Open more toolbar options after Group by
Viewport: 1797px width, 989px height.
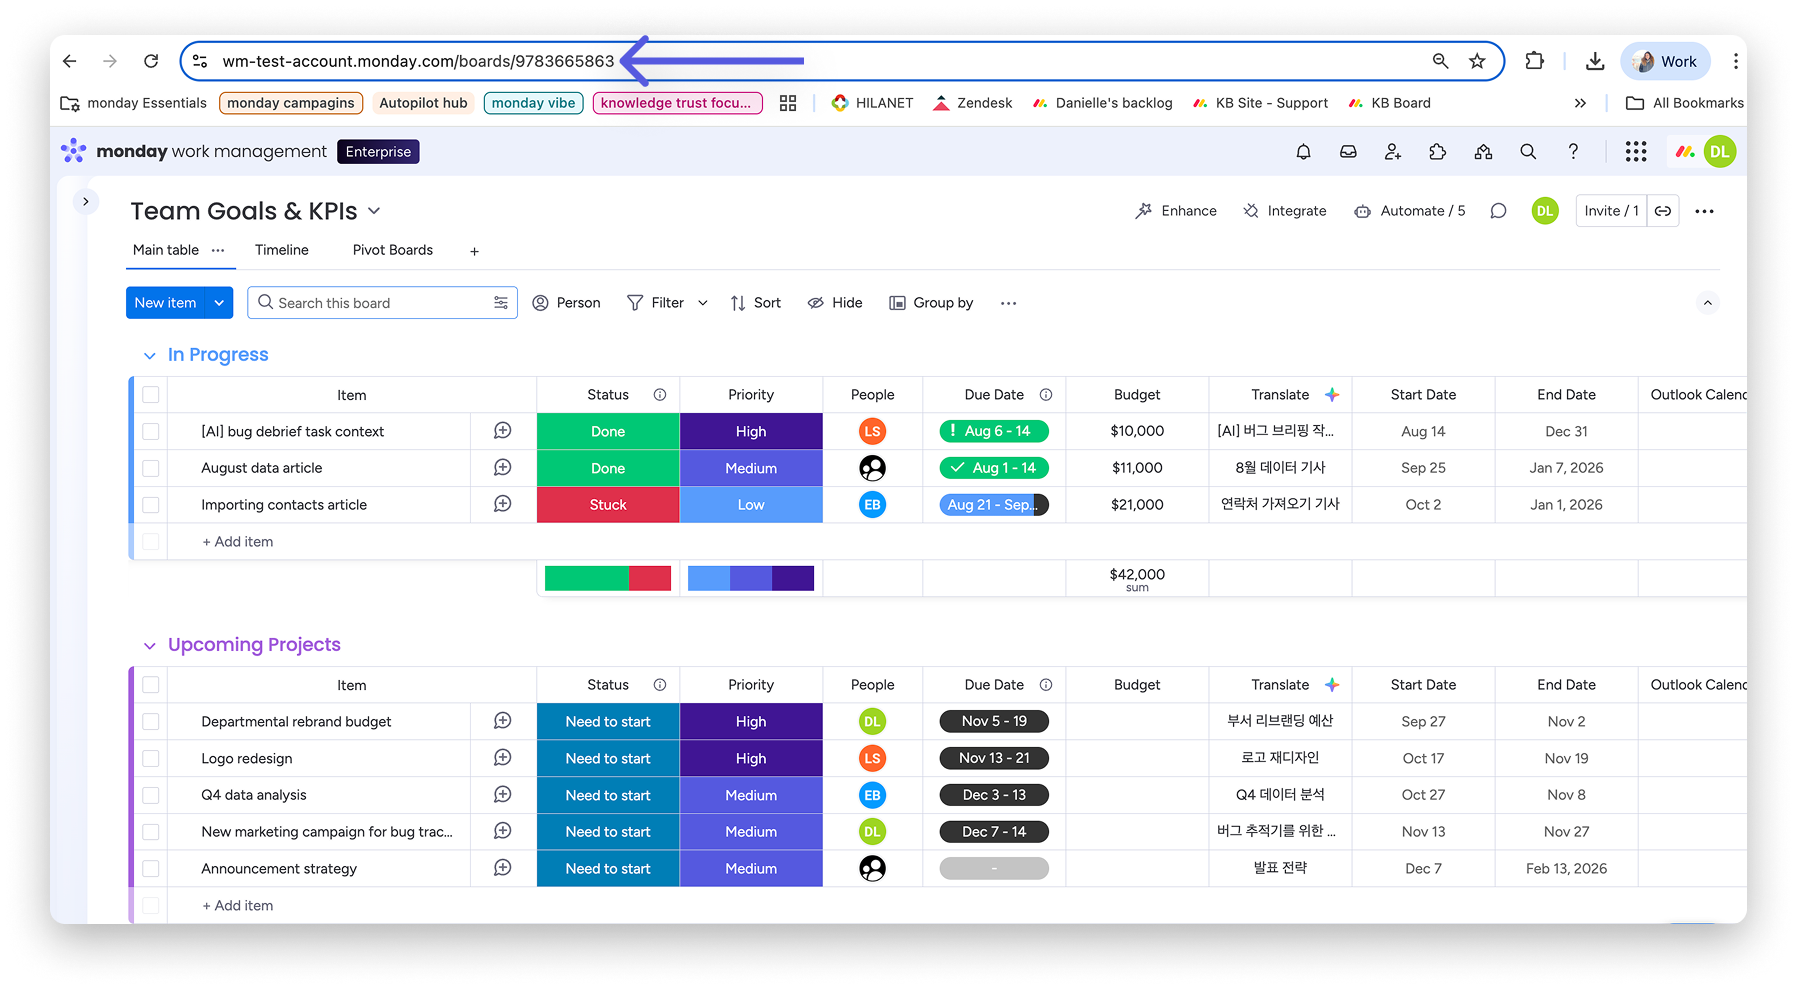tap(1008, 303)
